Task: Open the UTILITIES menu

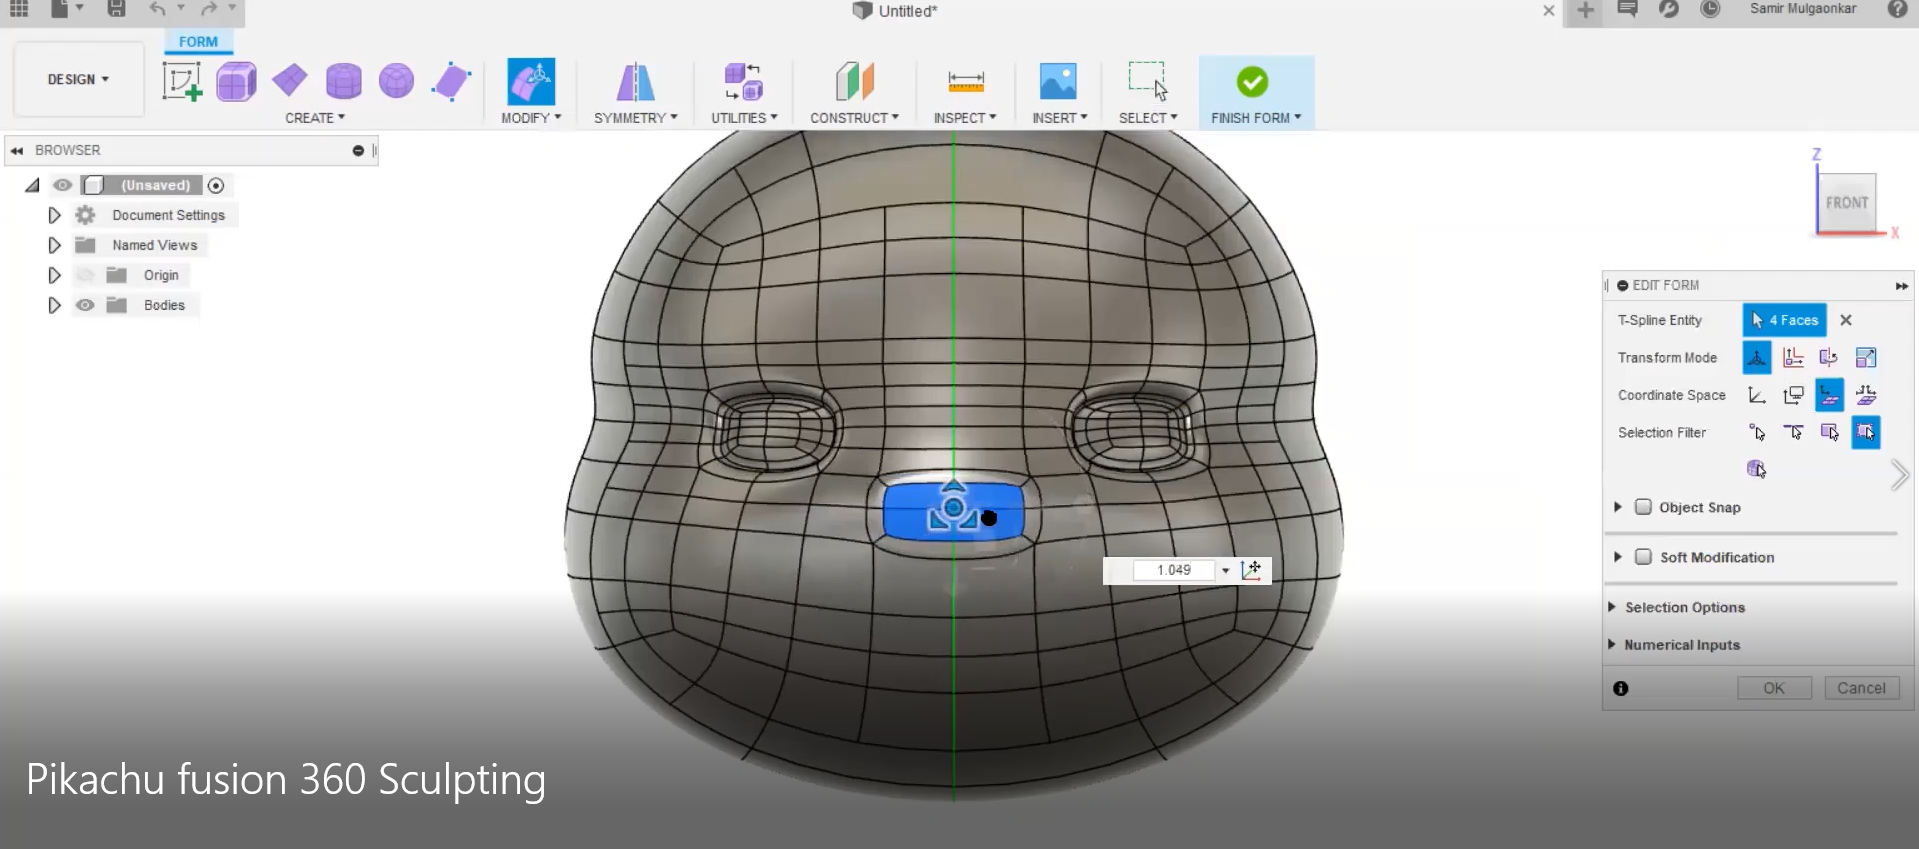Action: (744, 118)
